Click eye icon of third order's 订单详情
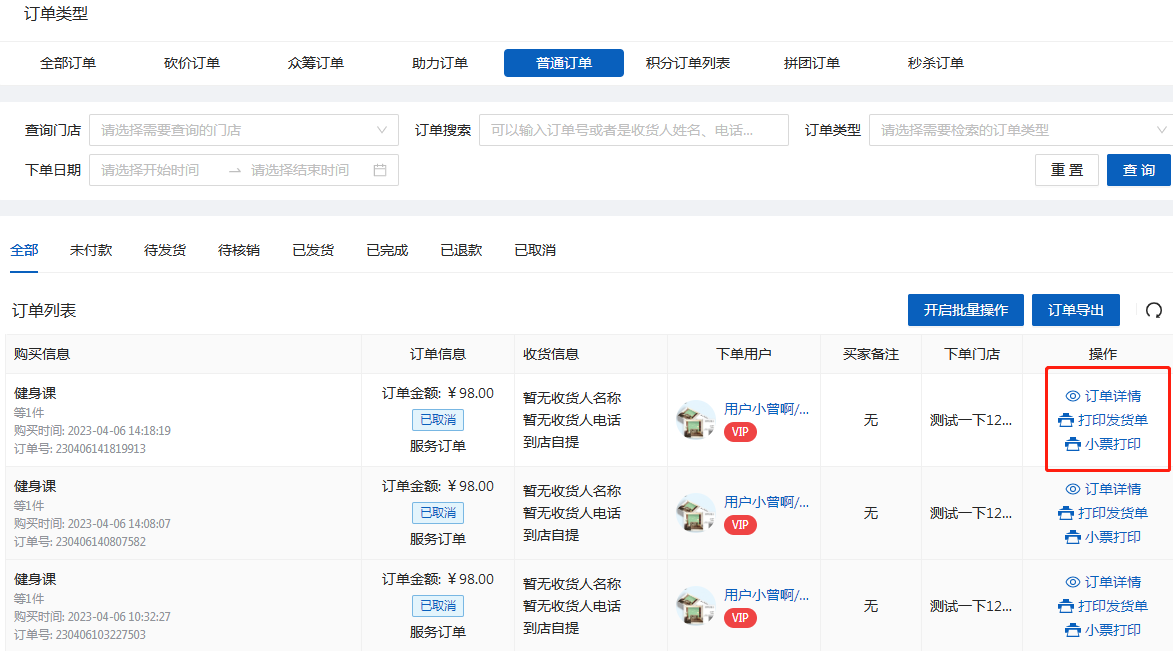Image resolution: width=1173 pixels, height=651 pixels. point(1073,583)
